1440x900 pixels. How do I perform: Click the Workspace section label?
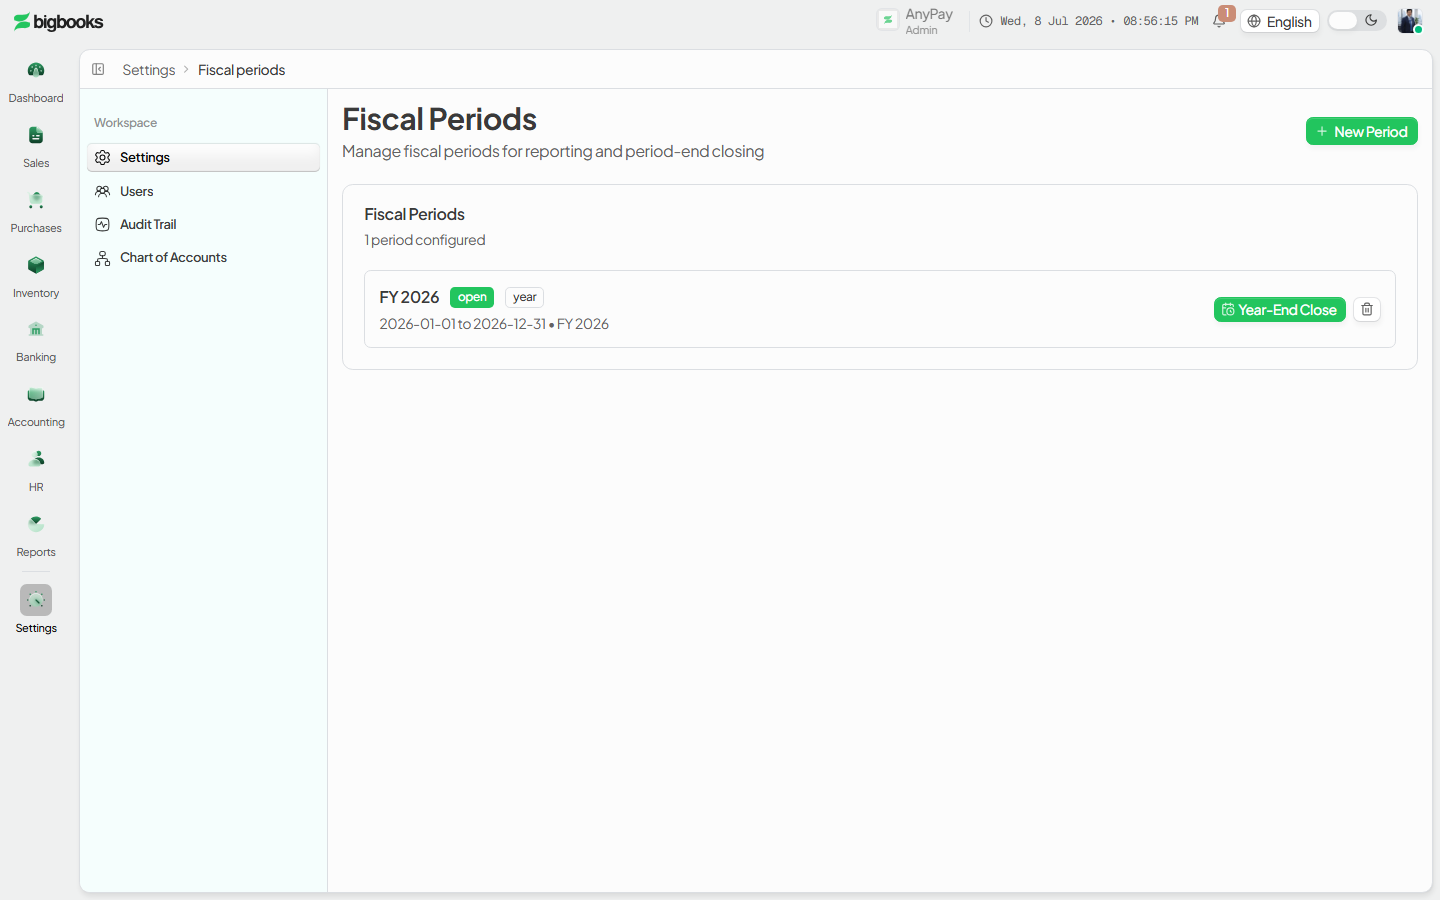[125, 123]
